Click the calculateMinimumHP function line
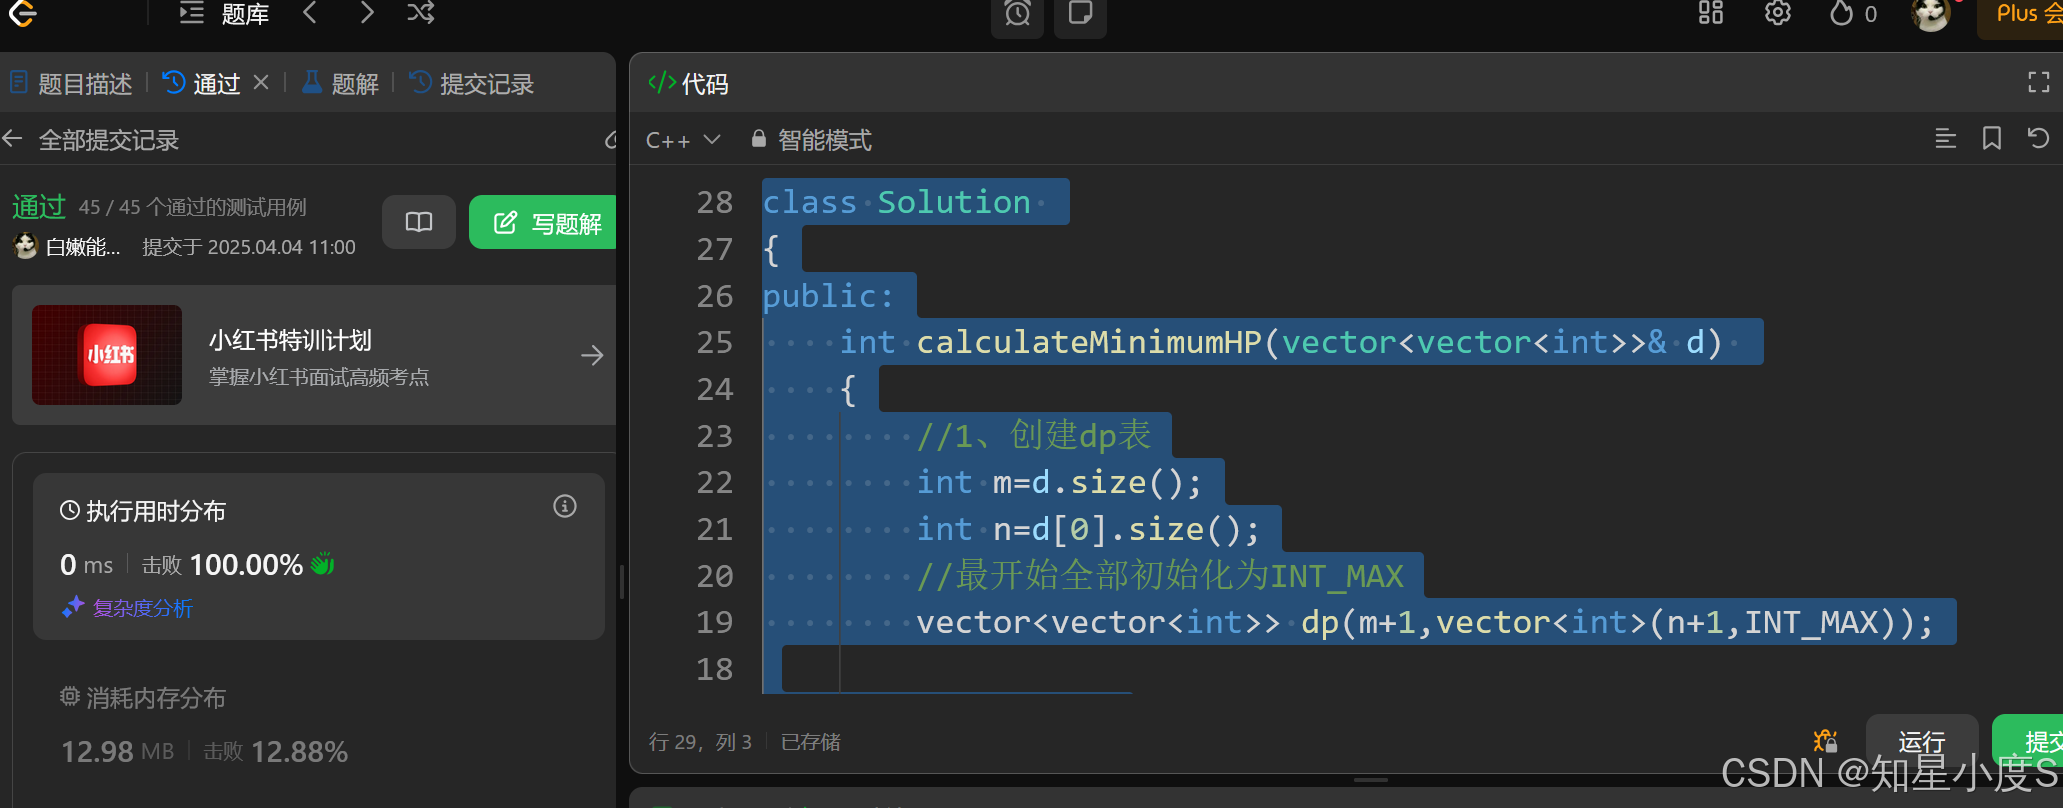Image resolution: width=2063 pixels, height=808 pixels. pos(1281,342)
